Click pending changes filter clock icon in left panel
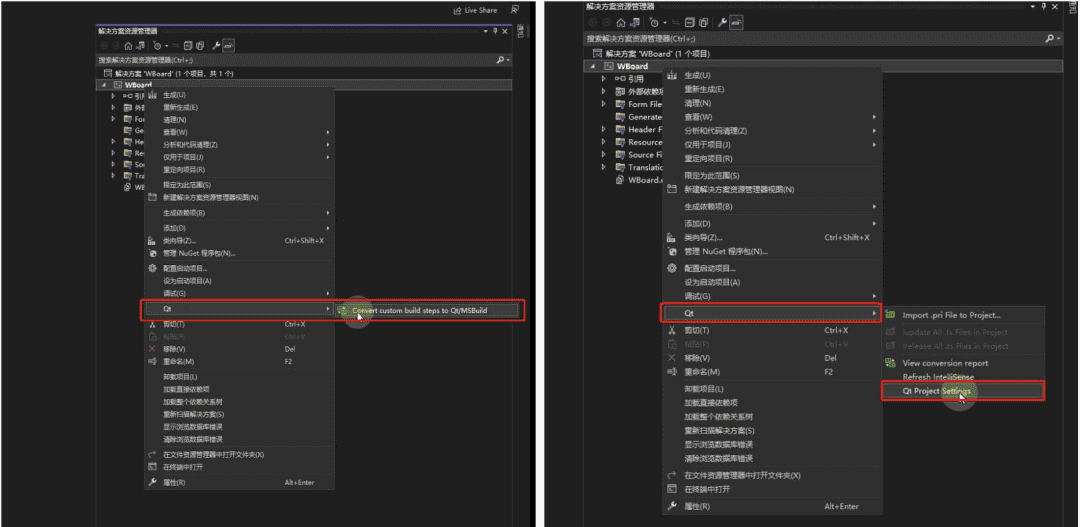 tap(157, 45)
